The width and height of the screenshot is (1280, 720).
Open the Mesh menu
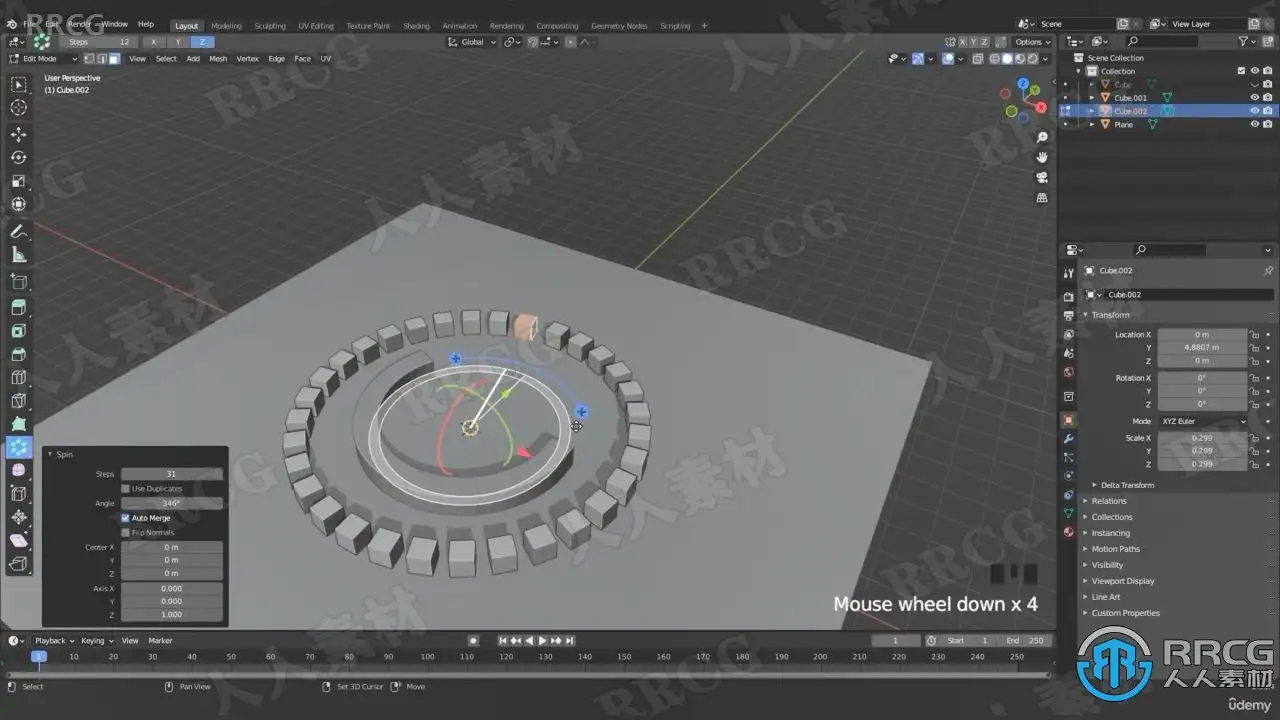coord(218,59)
